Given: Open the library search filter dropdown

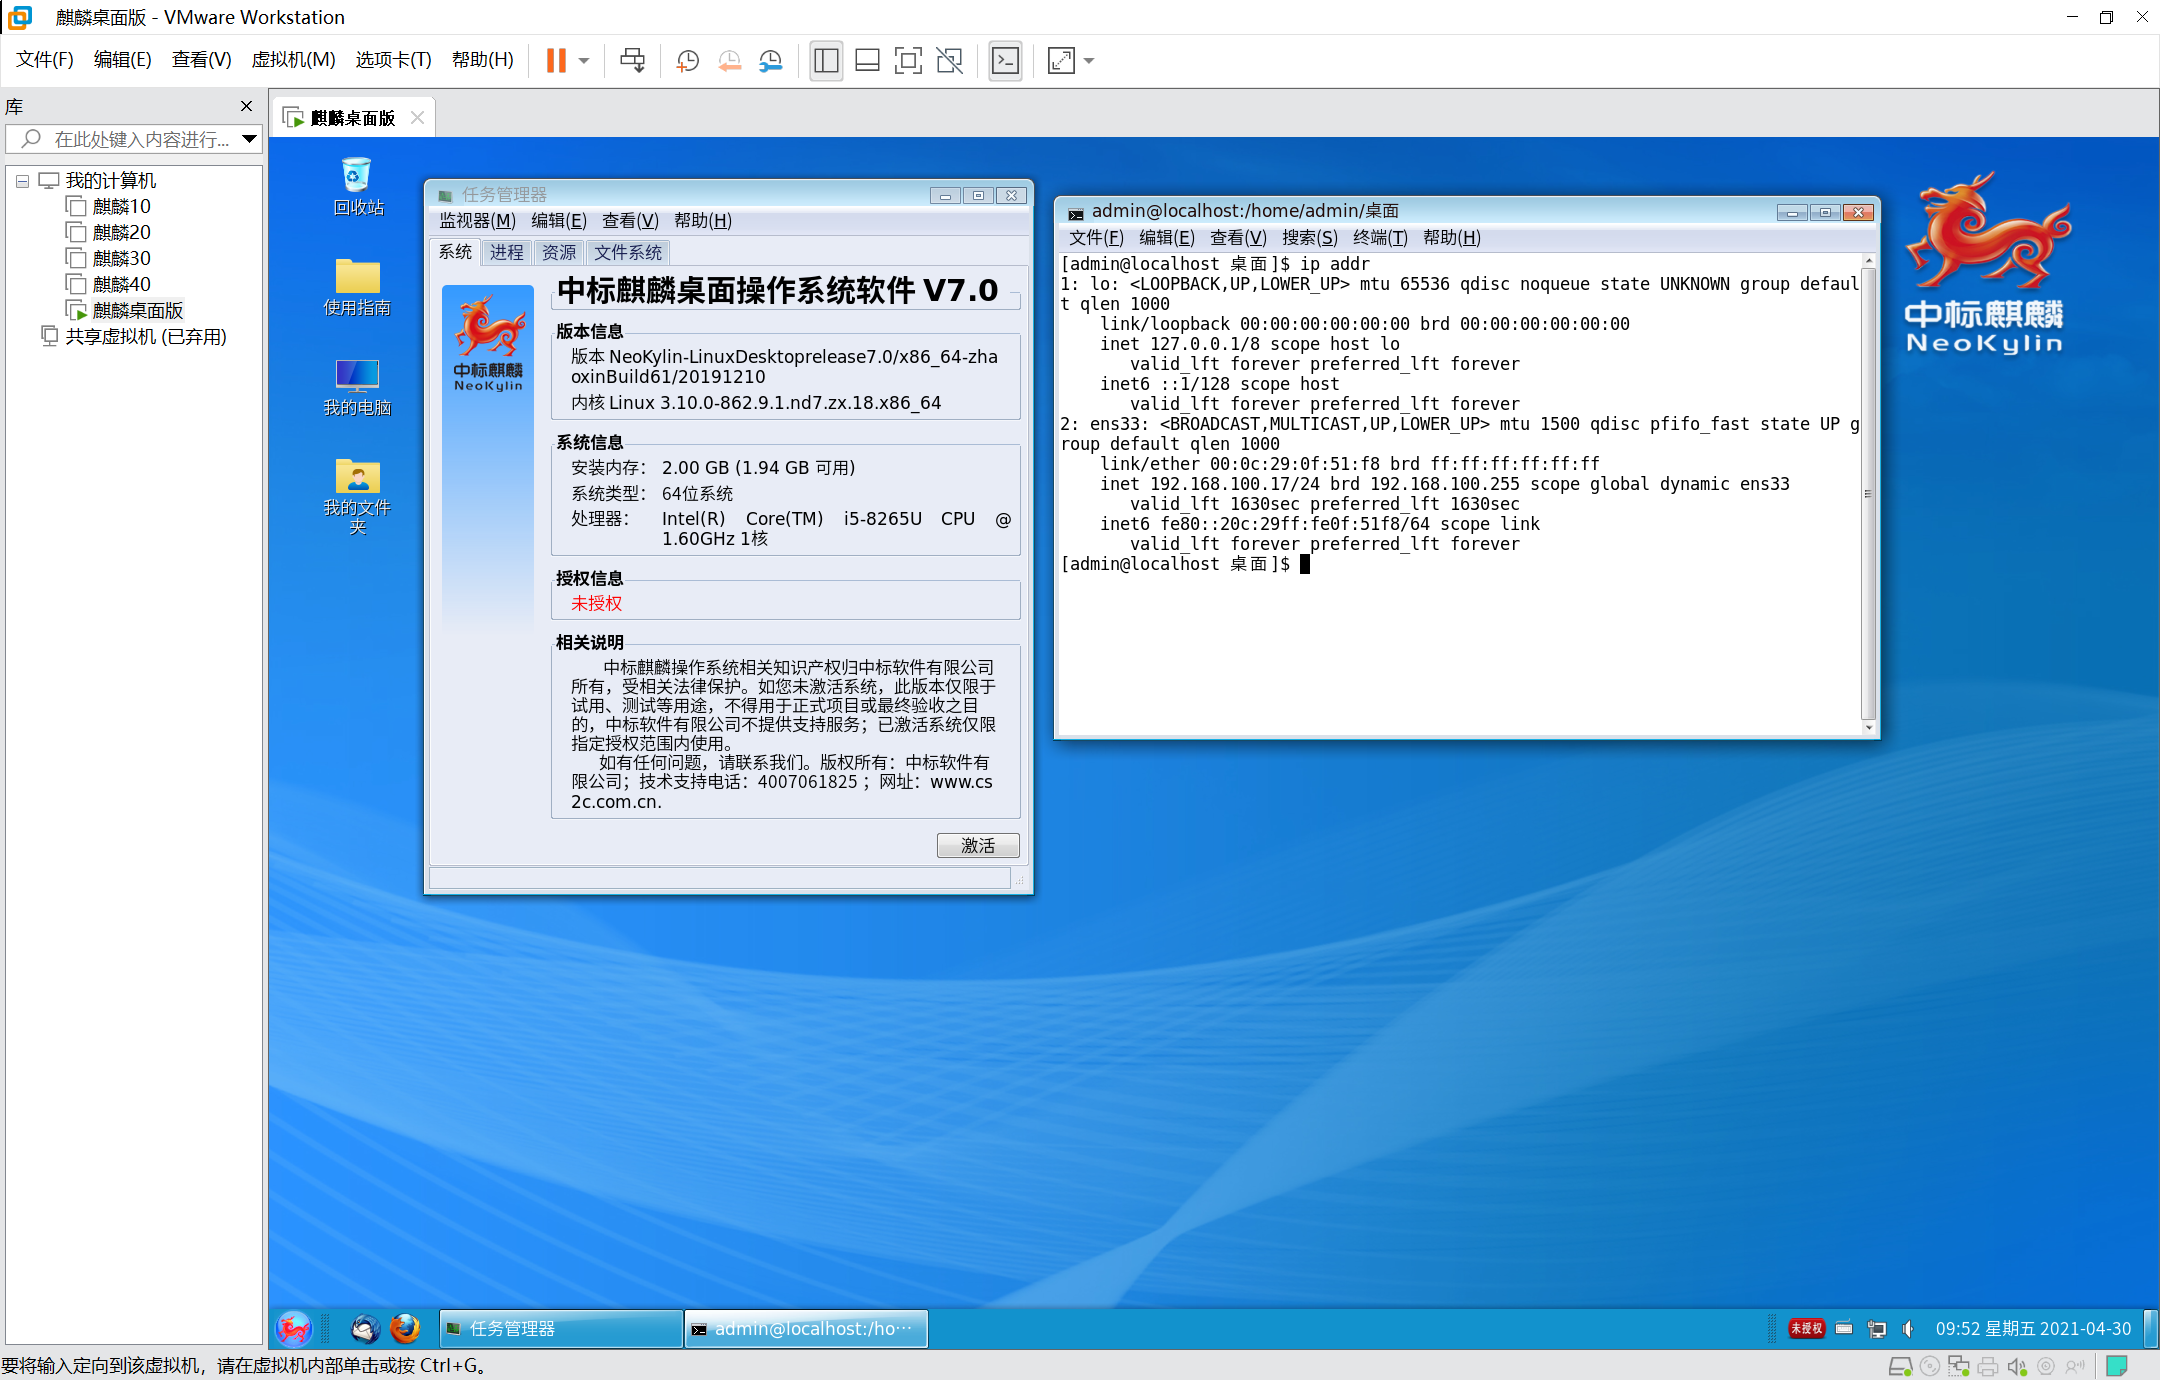Looking at the screenshot, I should tap(249, 139).
